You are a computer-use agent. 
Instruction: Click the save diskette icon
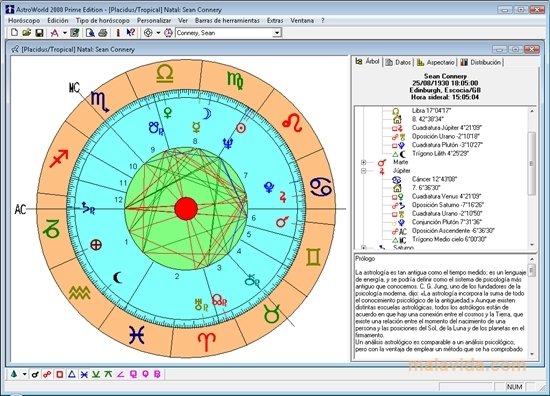tap(39, 33)
